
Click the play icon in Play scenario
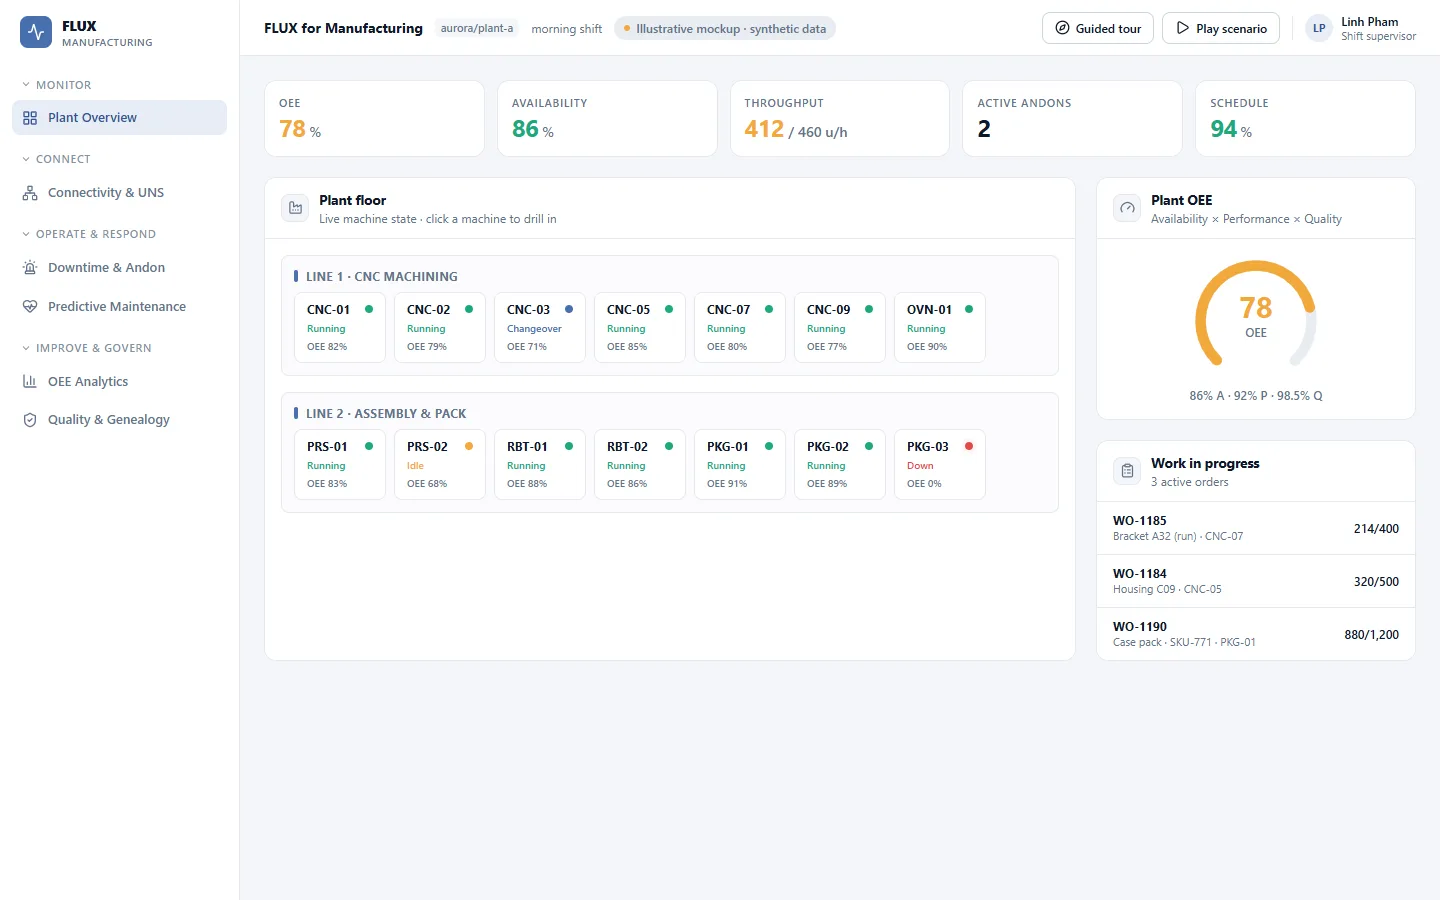[x=1183, y=28]
